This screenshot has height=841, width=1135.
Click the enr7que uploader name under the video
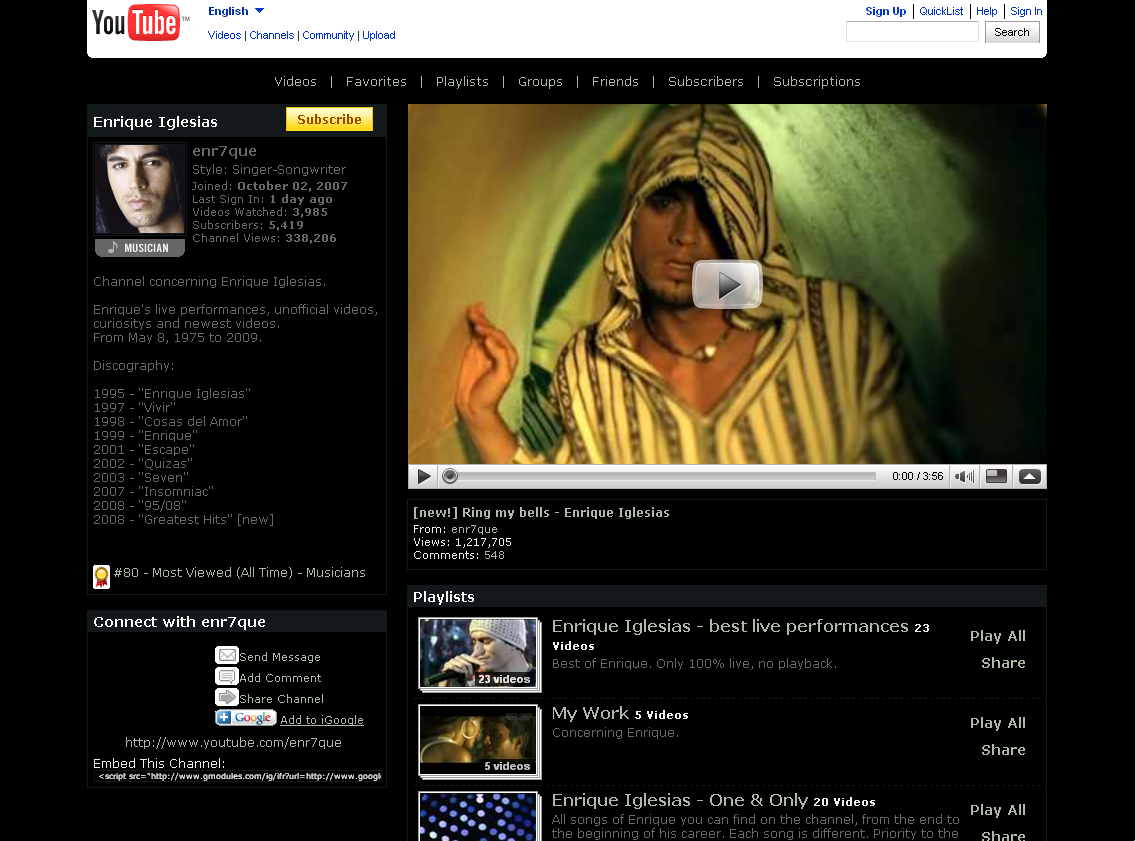tap(474, 529)
